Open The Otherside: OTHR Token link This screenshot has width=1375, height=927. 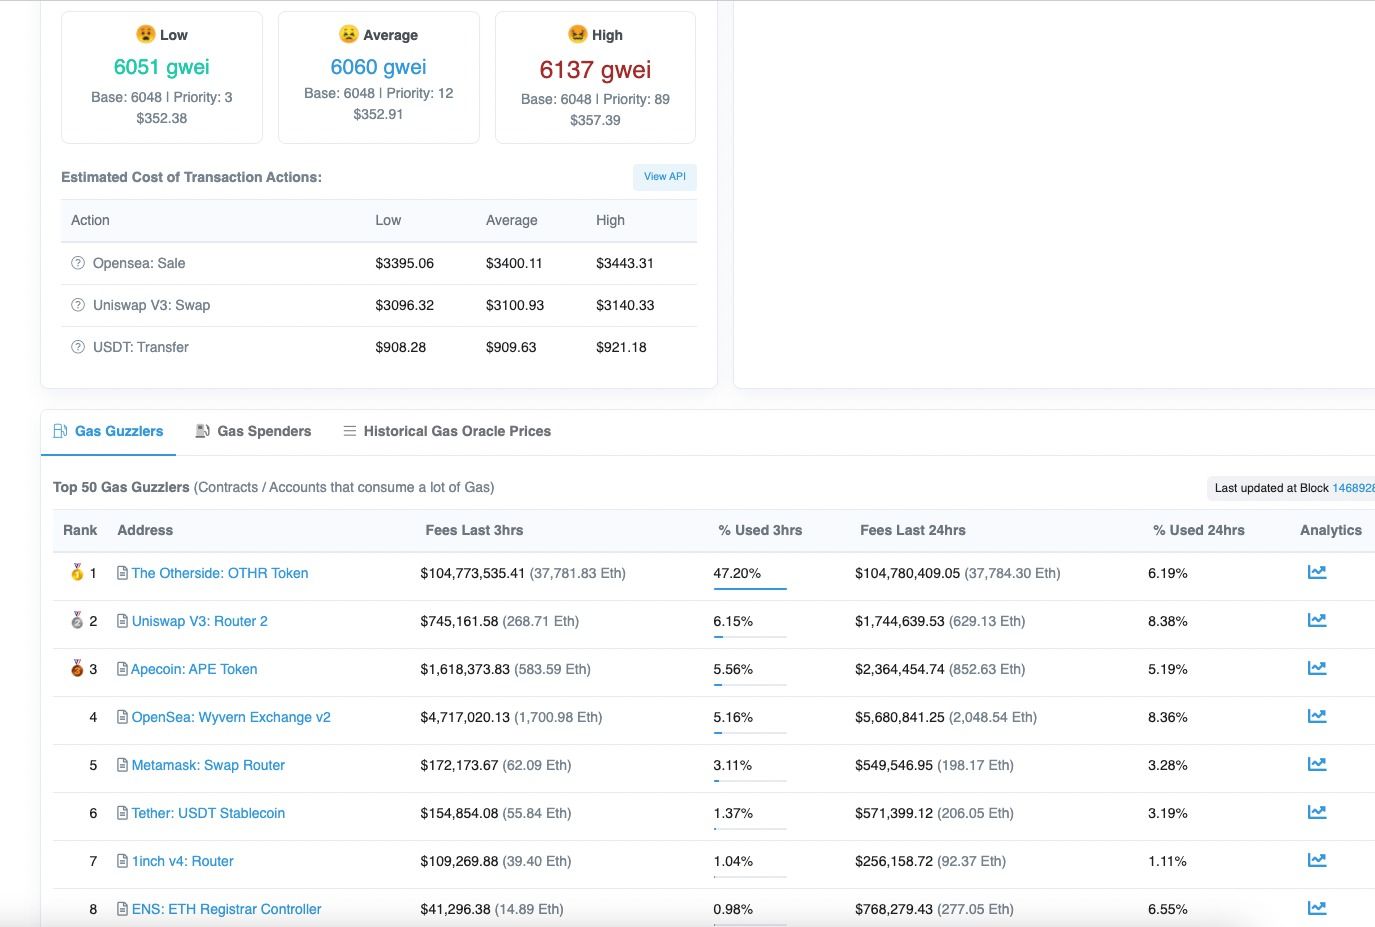click(x=219, y=573)
